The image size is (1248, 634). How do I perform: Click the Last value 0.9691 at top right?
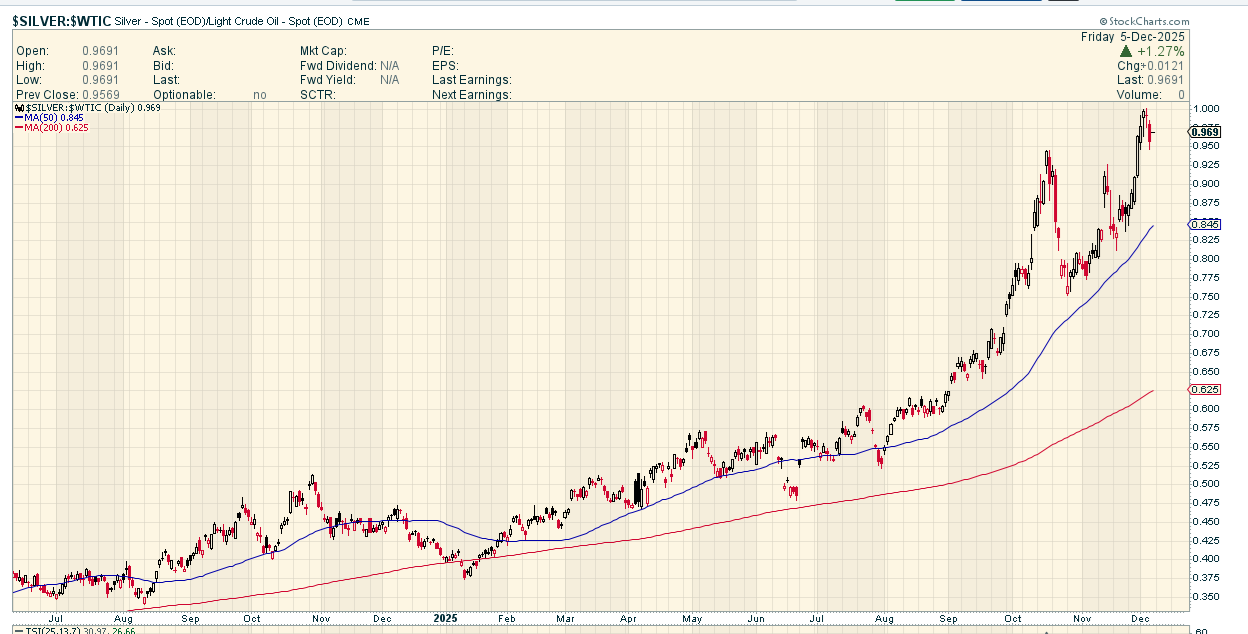pos(1164,80)
